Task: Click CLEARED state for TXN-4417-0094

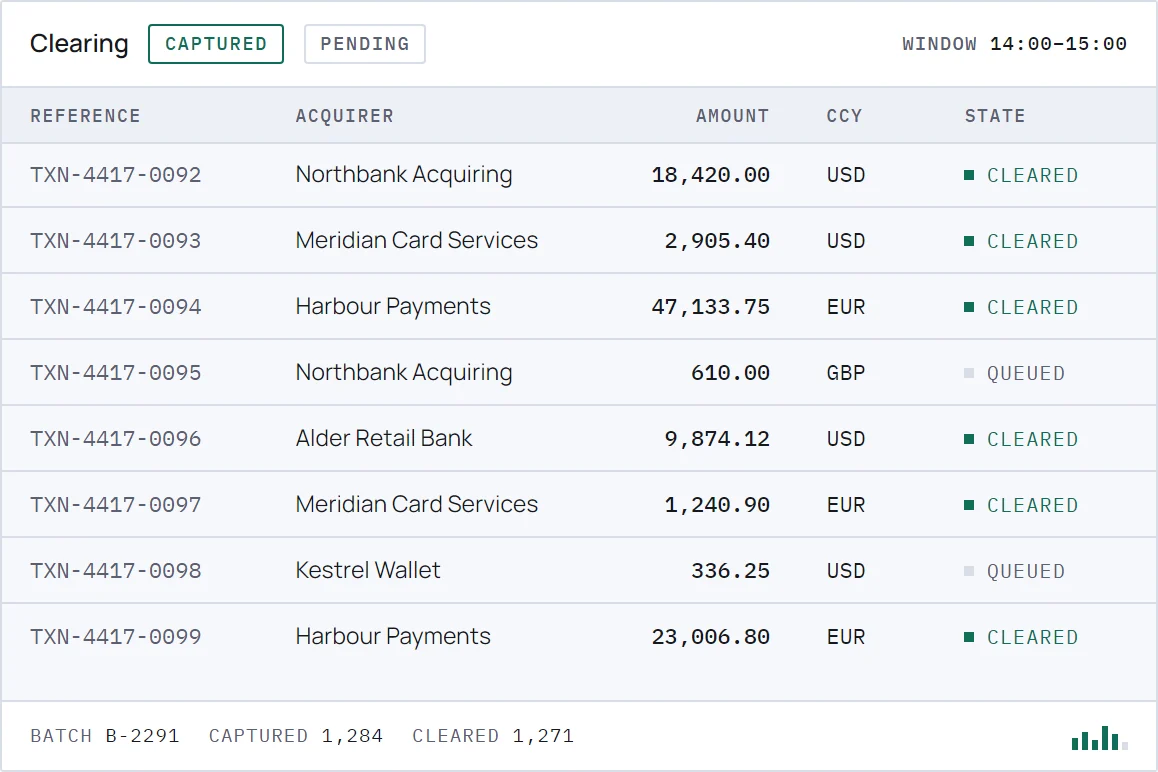Action: click(1021, 307)
